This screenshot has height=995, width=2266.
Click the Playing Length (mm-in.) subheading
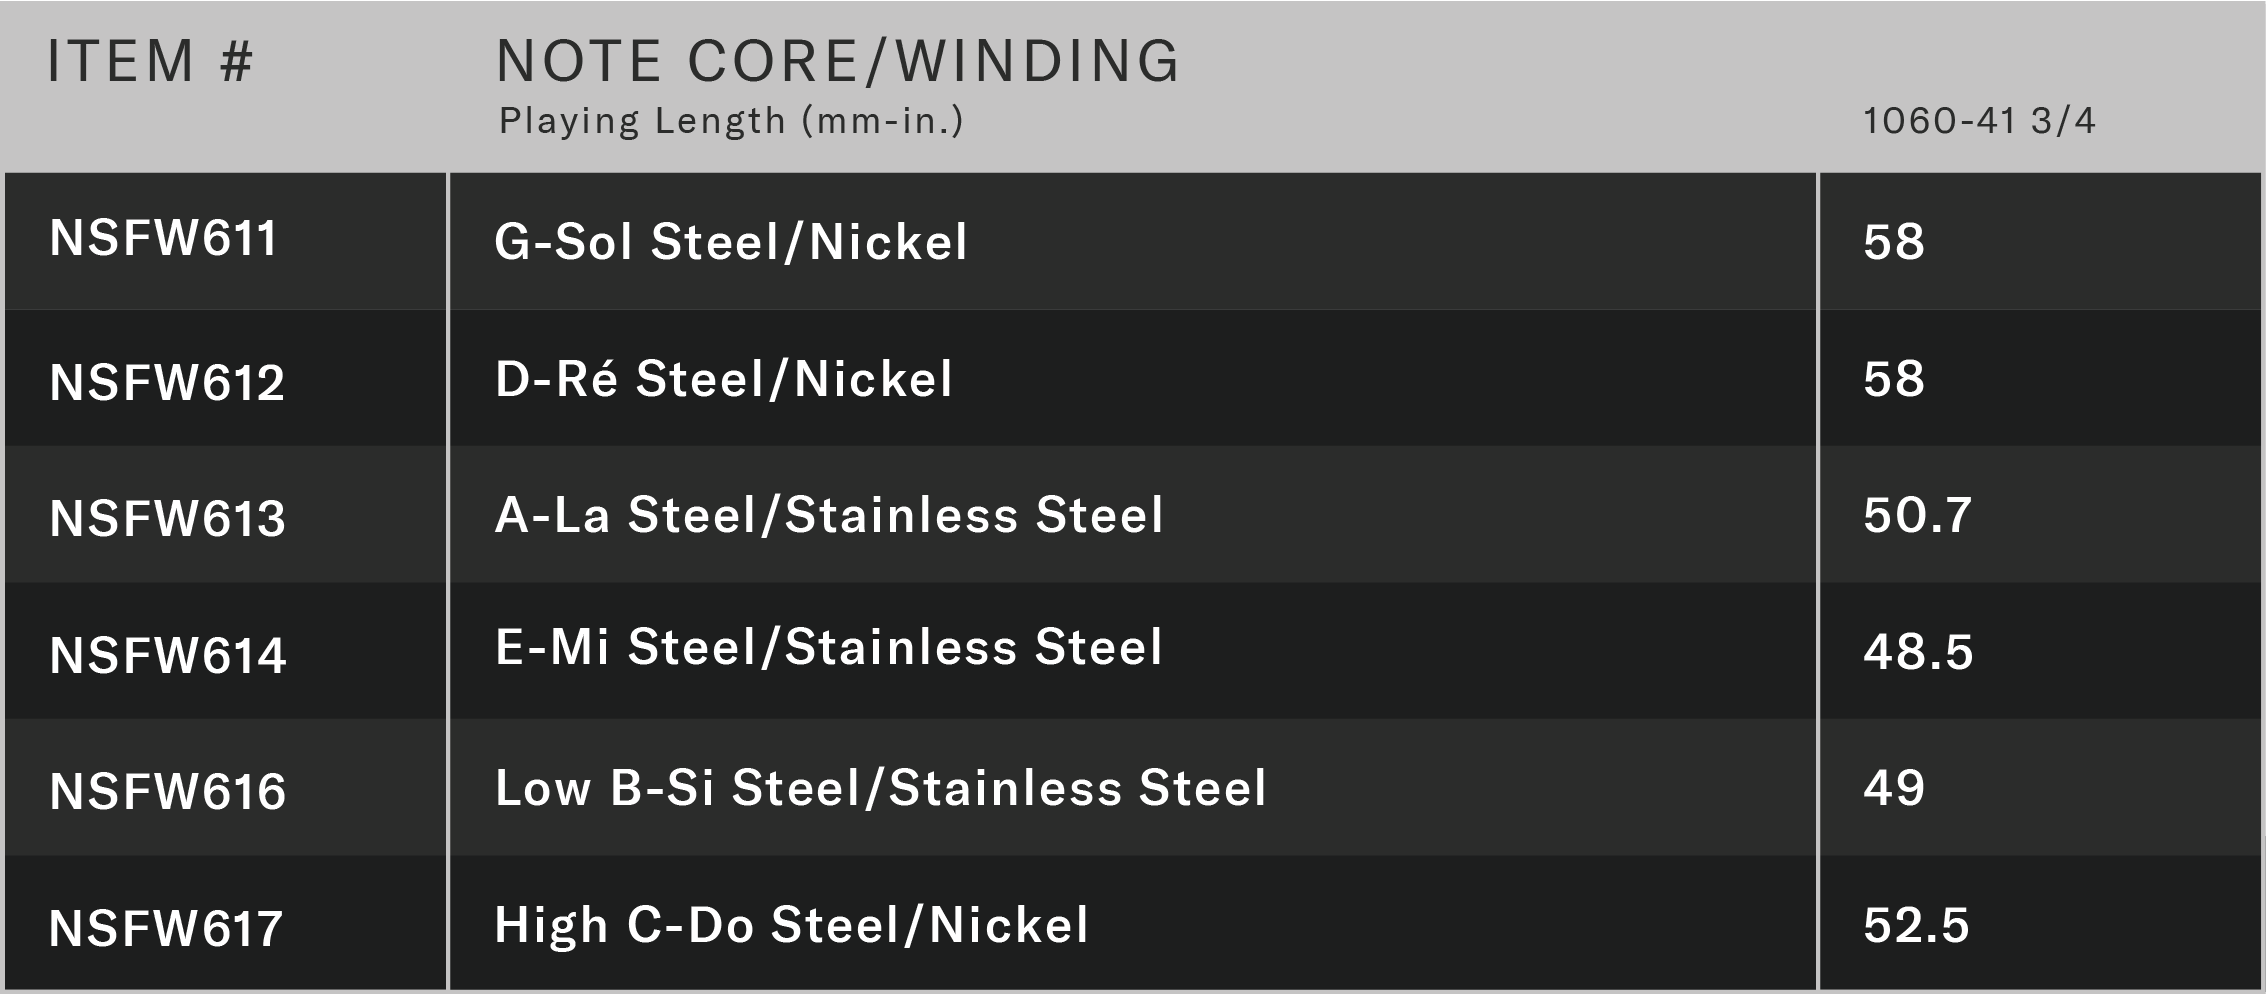coord(731,121)
